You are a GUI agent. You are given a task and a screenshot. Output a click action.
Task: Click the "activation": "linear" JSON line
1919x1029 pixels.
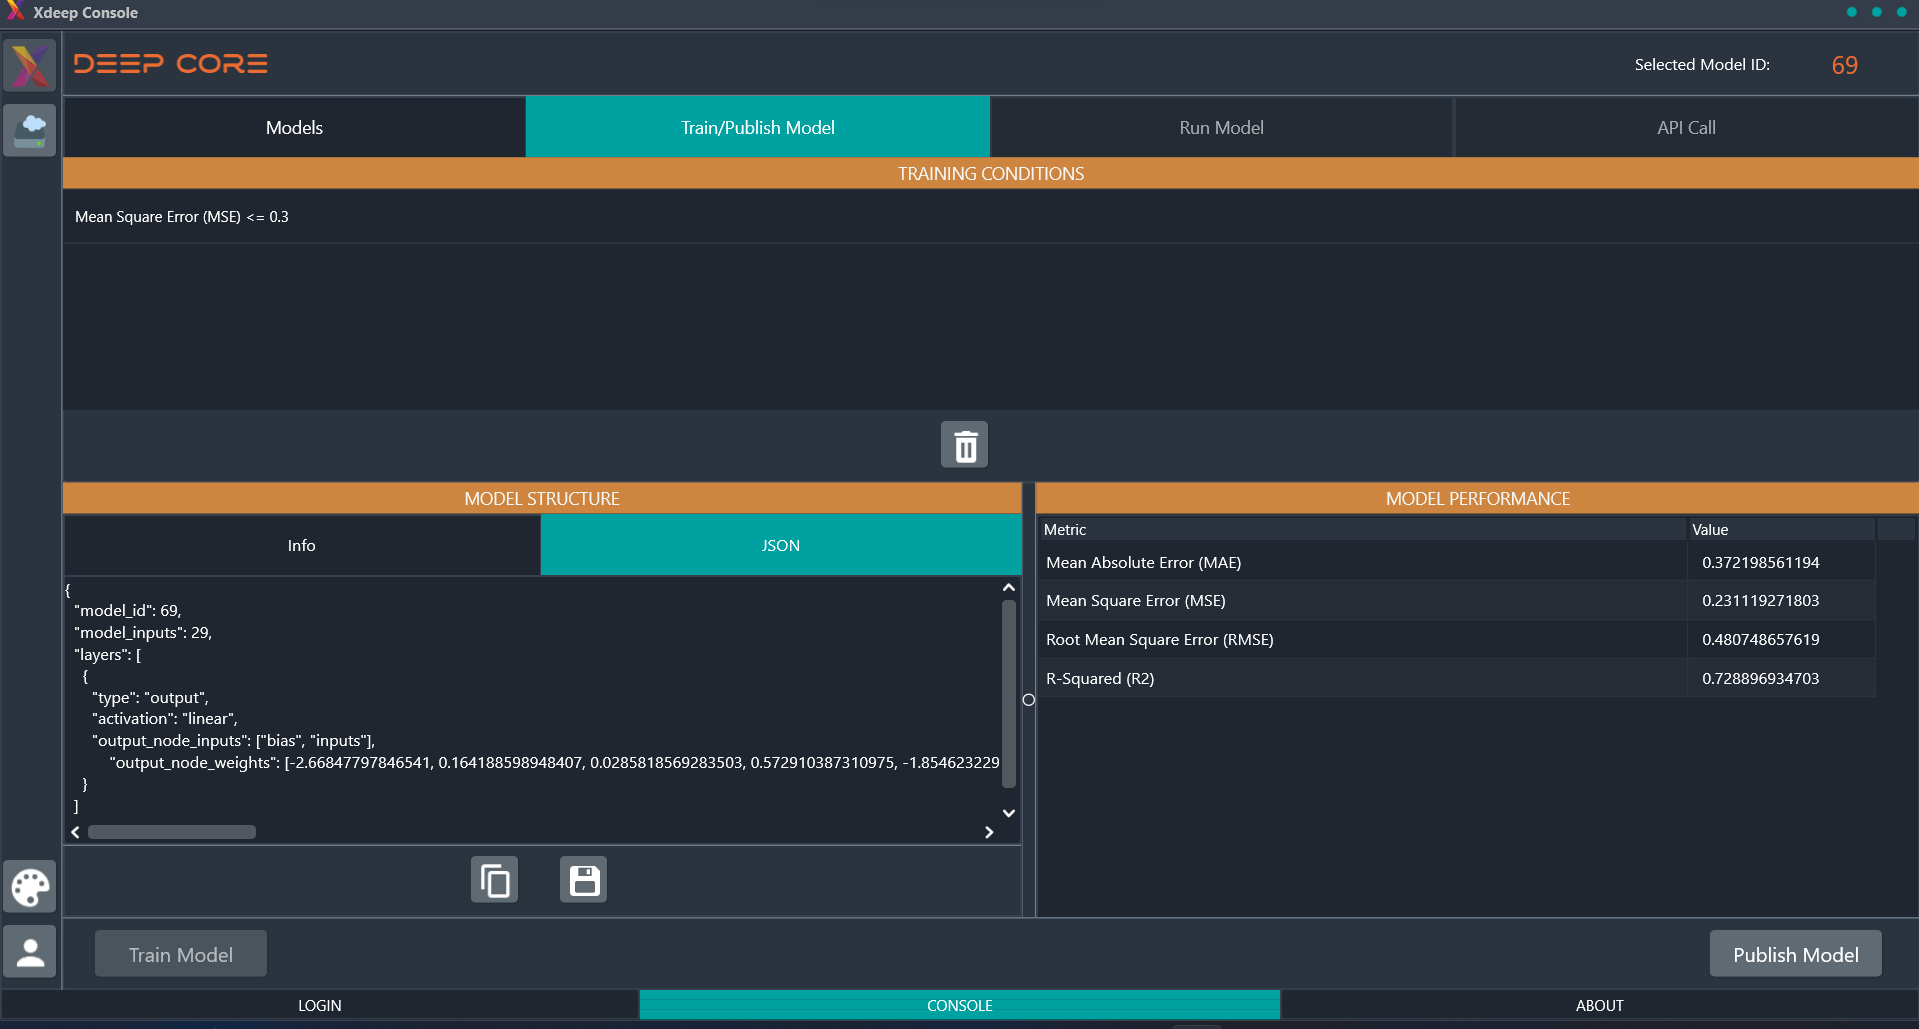pyautogui.click(x=165, y=719)
